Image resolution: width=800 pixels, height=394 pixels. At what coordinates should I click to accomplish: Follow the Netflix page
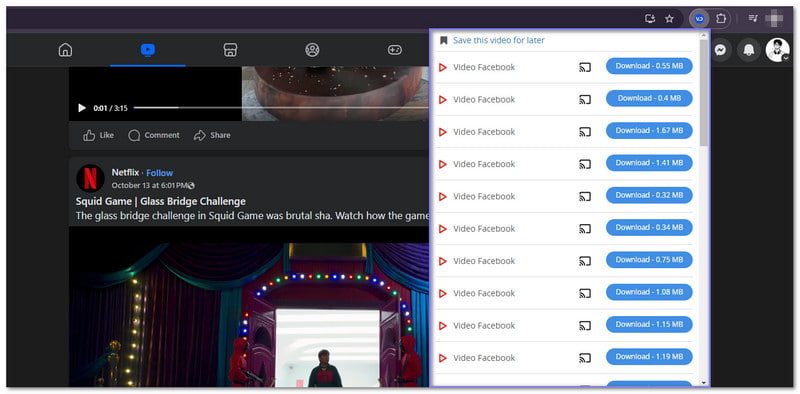159,173
